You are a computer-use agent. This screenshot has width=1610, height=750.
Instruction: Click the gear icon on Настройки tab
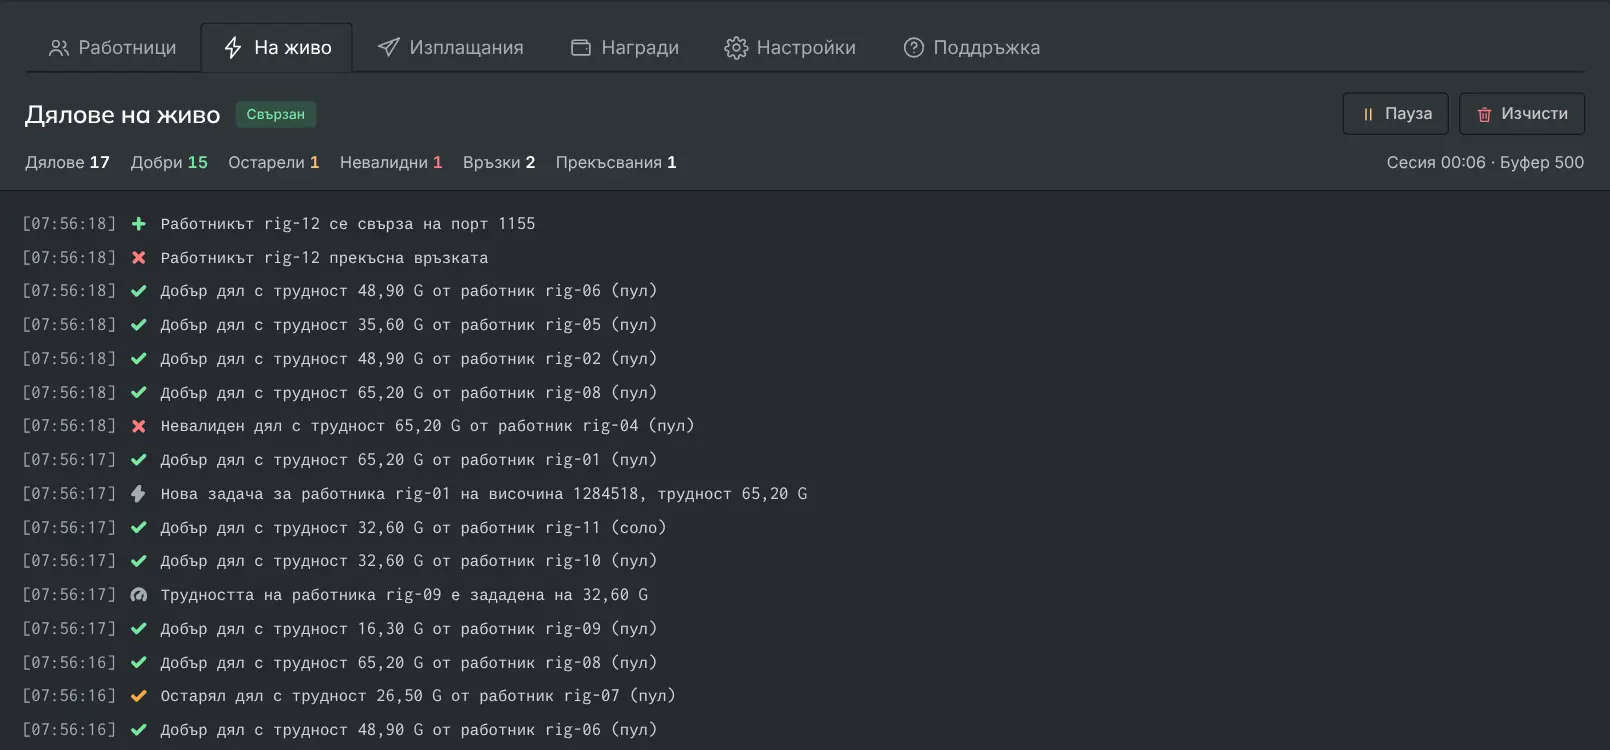click(736, 47)
